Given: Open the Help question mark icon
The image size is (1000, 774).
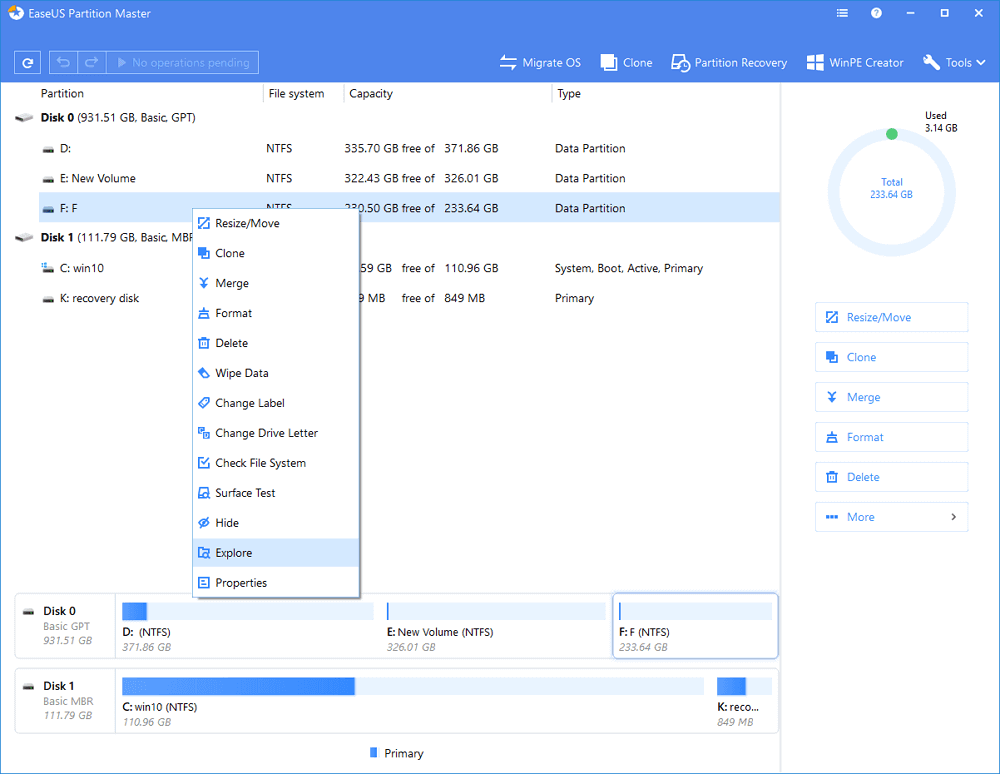Looking at the screenshot, I should coord(877,13).
